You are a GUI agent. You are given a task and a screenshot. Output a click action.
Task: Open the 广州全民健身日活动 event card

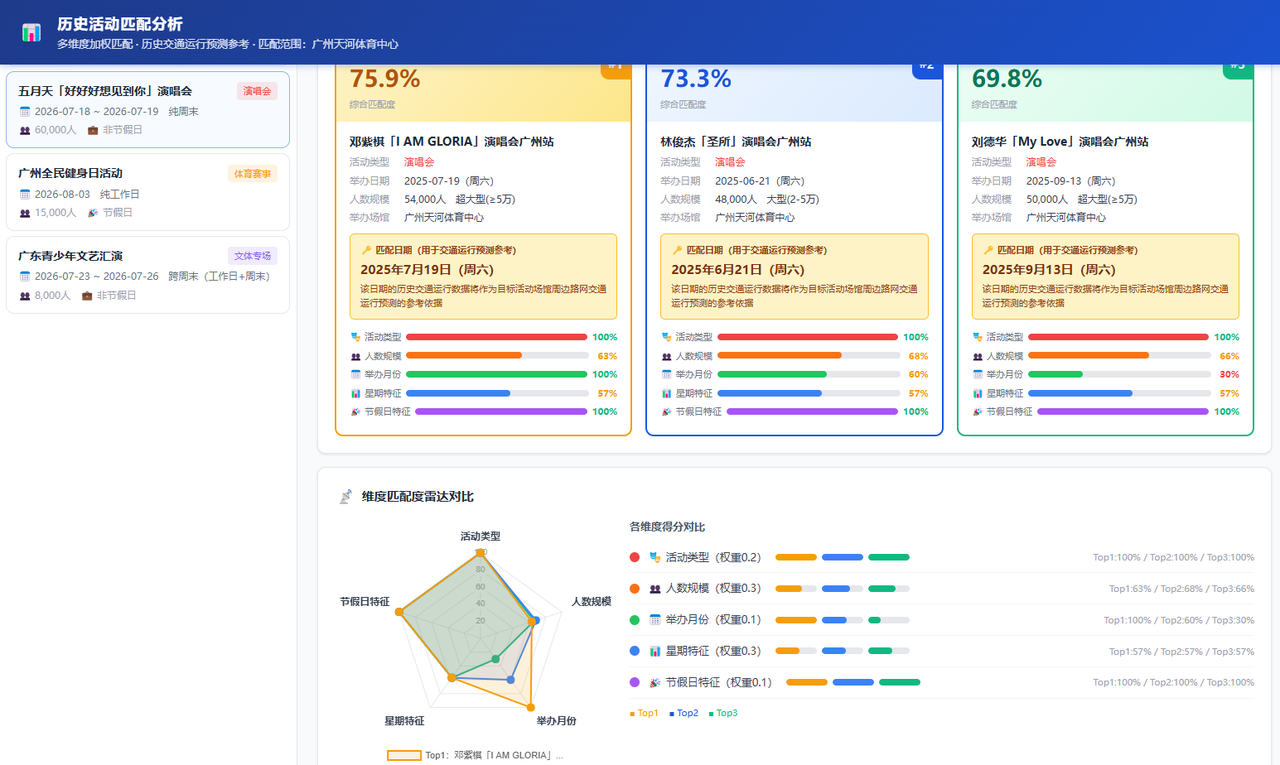(x=148, y=192)
